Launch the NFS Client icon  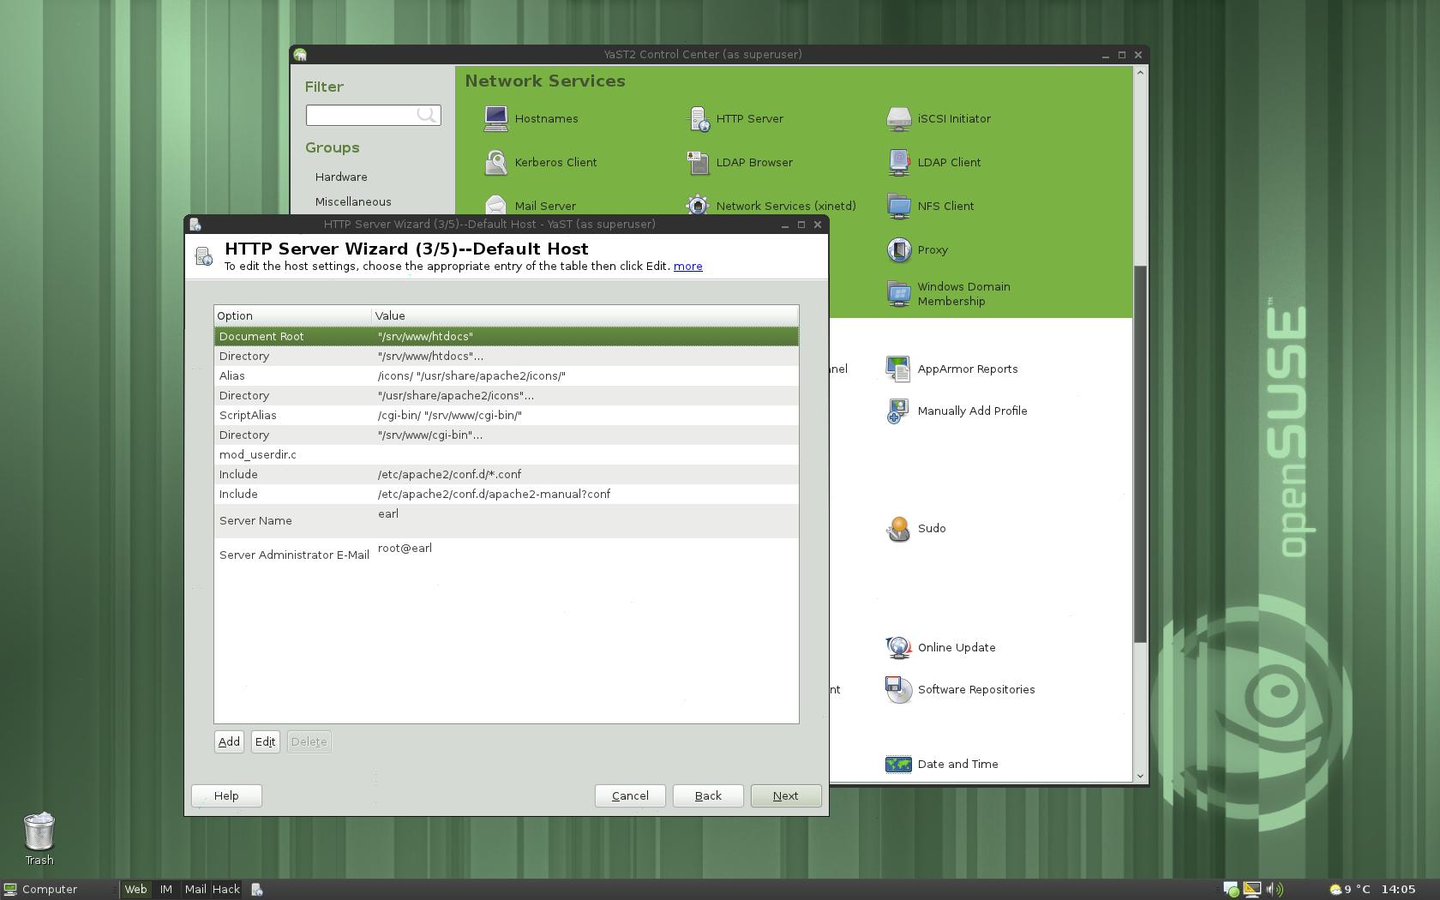pos(899,206)
